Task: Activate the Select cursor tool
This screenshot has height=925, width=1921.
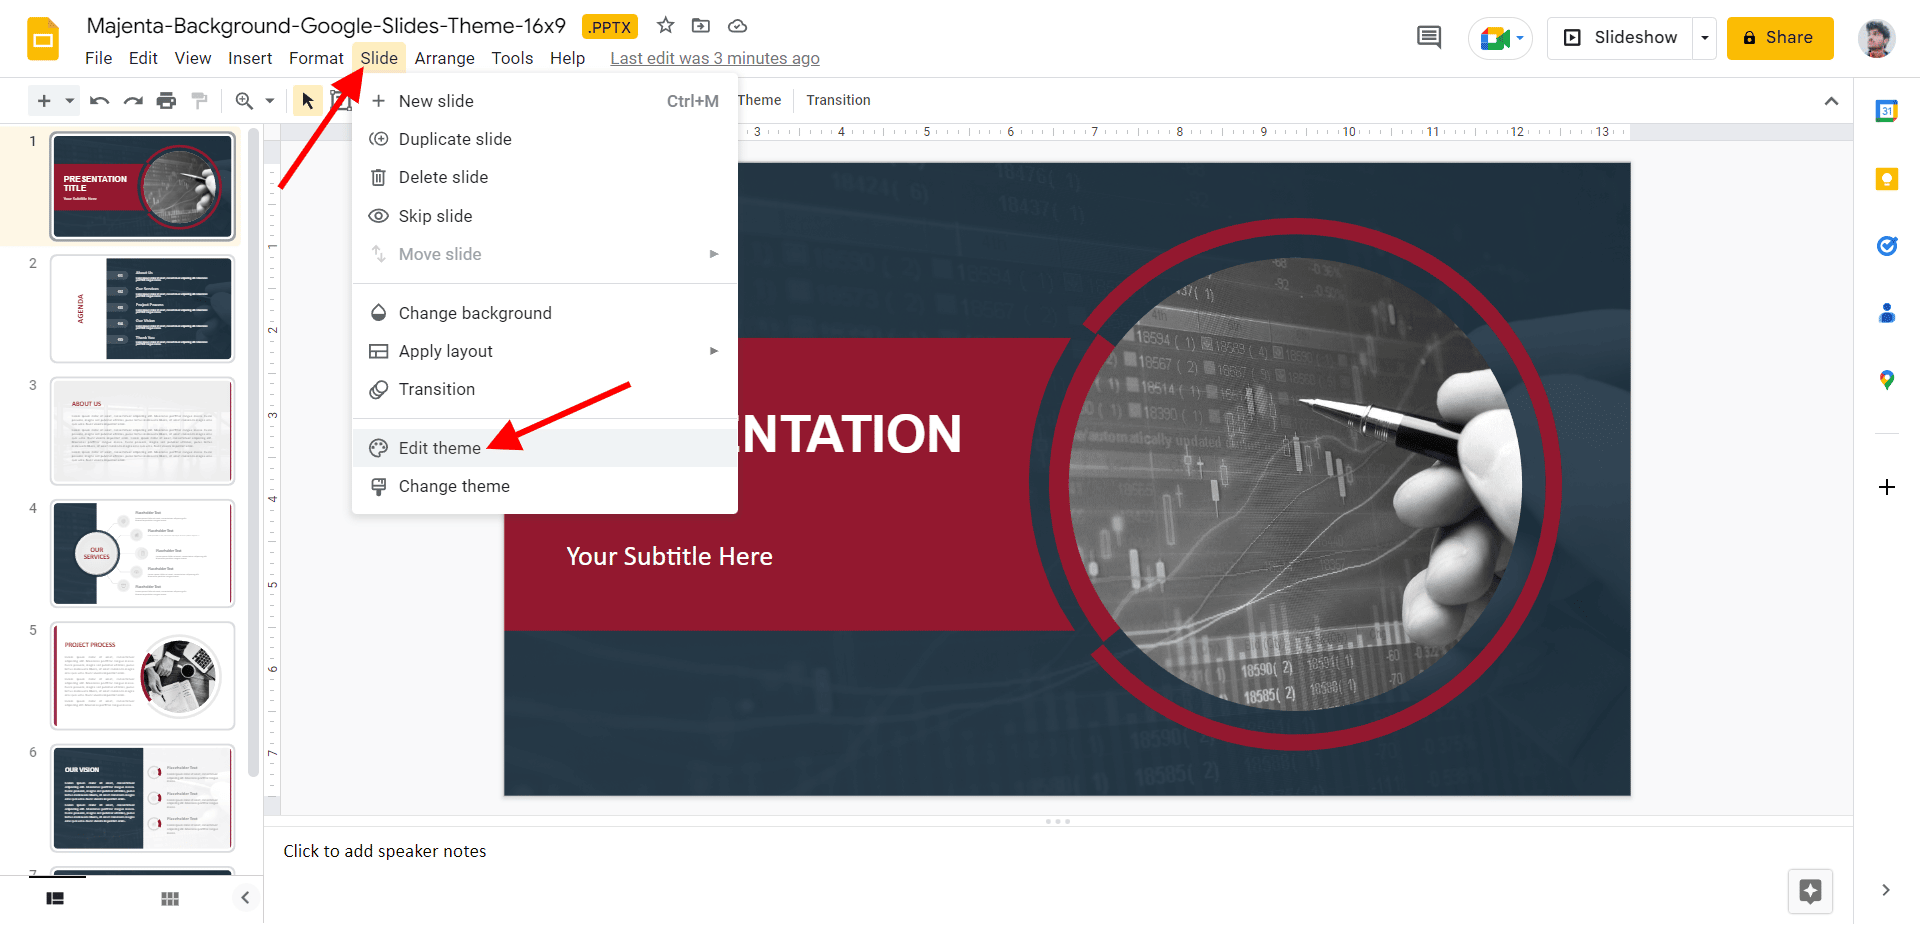Action: coord(308,100)
